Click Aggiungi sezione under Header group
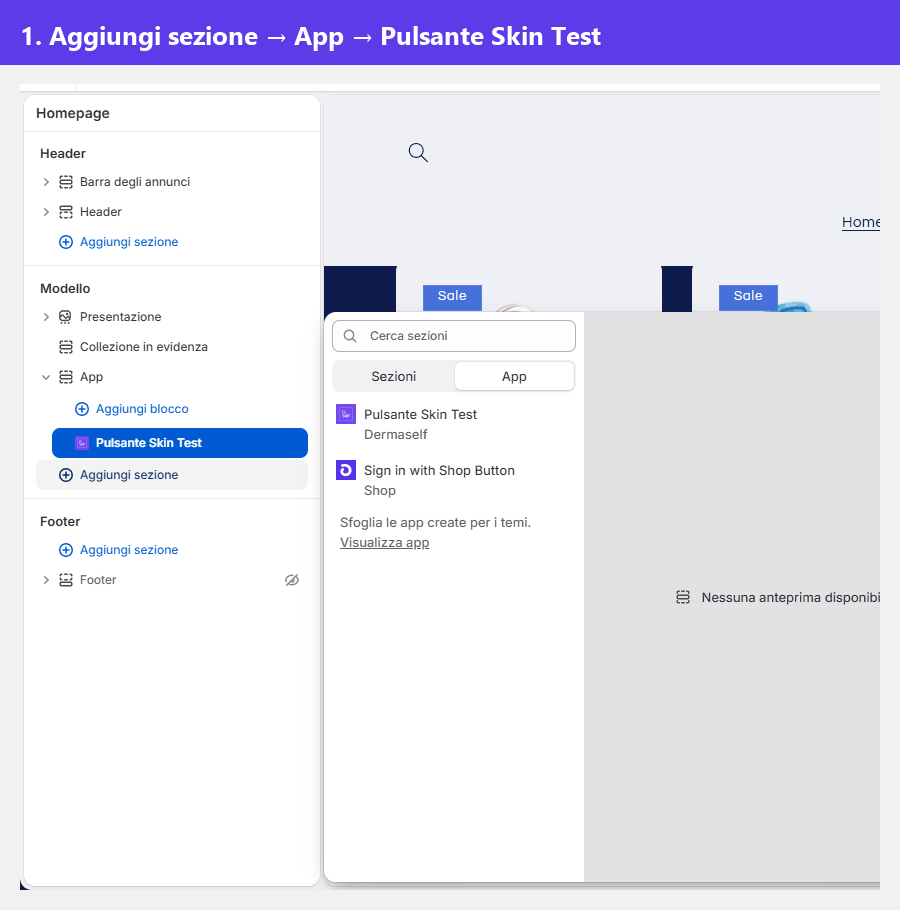Image resolution: width=900 pixels, height=910 pixels. coord(129,242)
